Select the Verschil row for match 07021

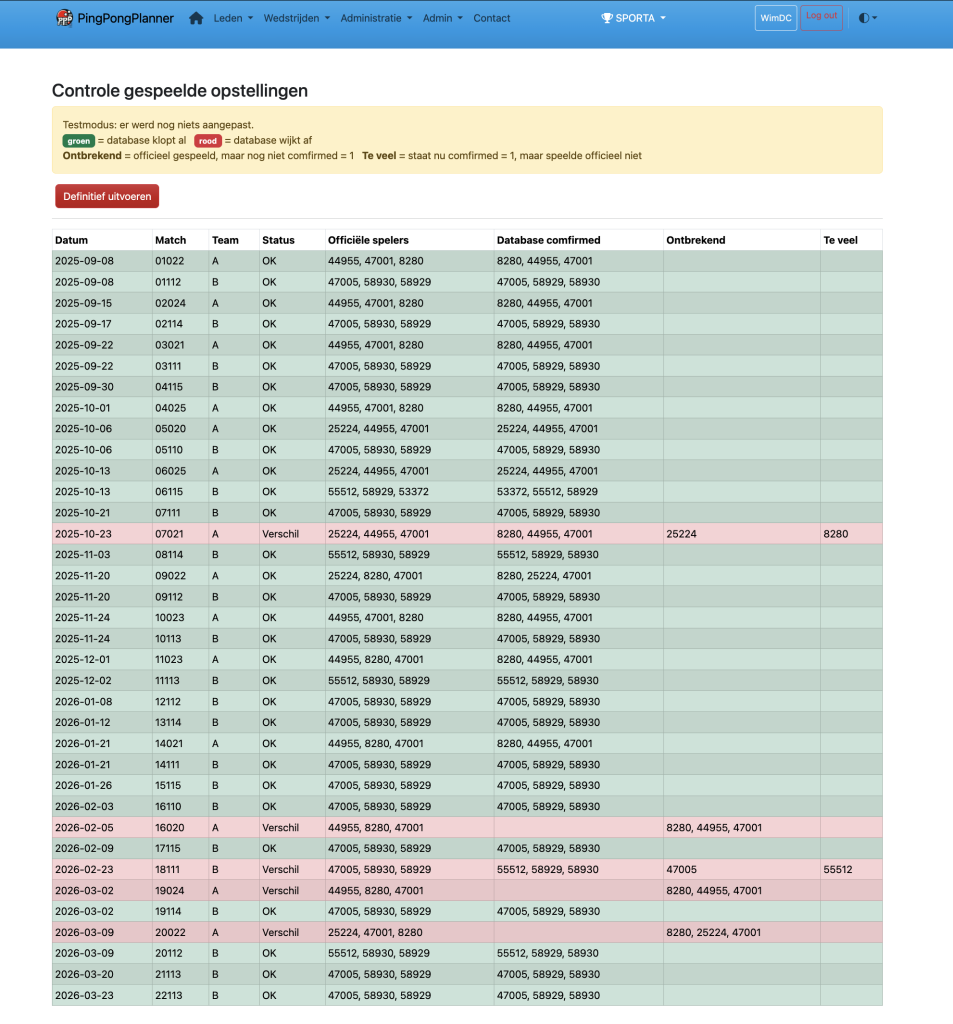coord(467,534)
